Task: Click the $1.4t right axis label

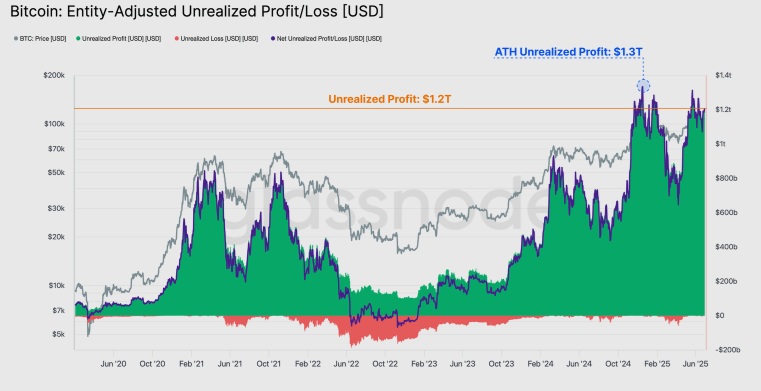Action: [x=723, y=76]
